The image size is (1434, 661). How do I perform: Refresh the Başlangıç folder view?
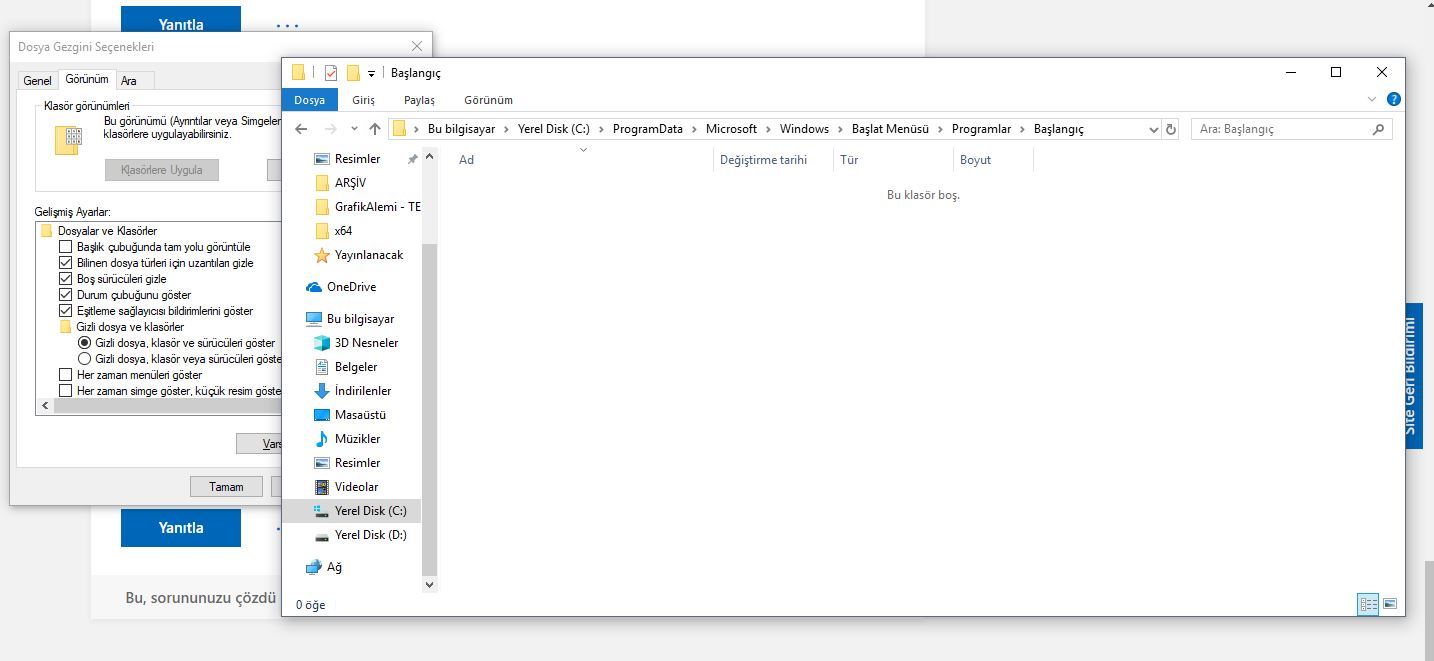pyautogui.click(x=1171, y=129)
